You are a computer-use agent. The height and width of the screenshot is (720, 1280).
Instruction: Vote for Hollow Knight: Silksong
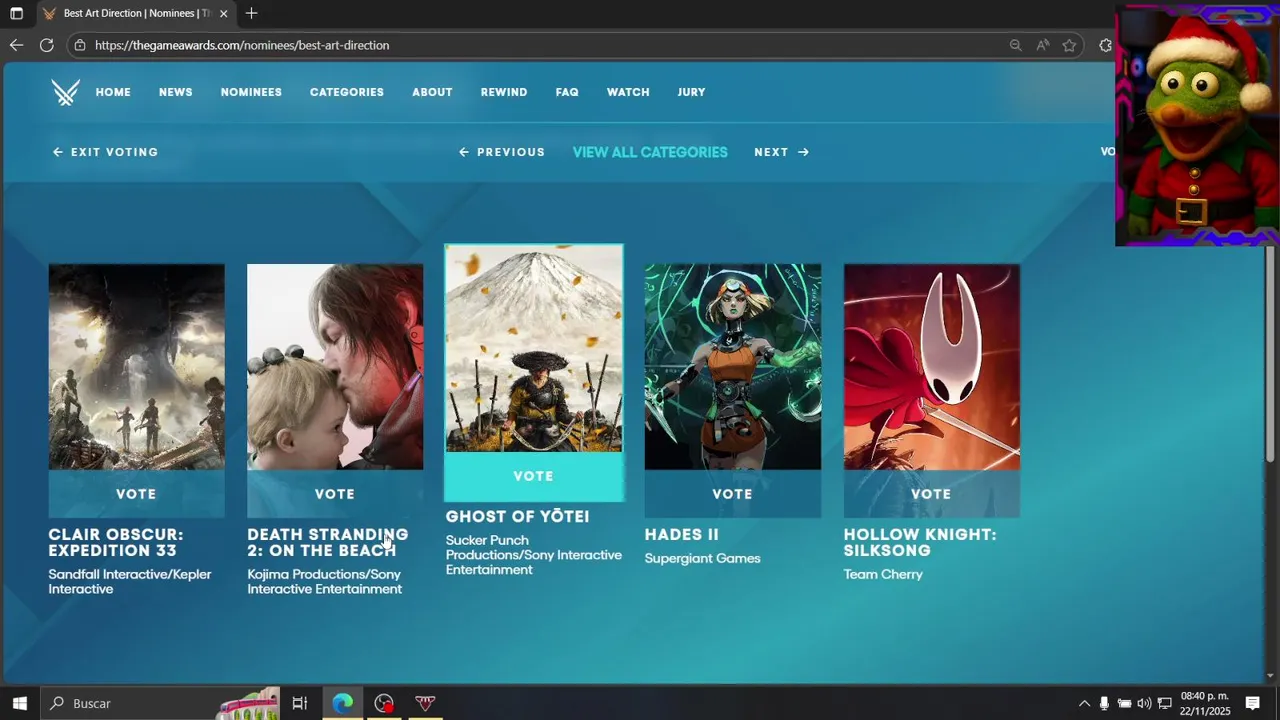tap(931, 494)
